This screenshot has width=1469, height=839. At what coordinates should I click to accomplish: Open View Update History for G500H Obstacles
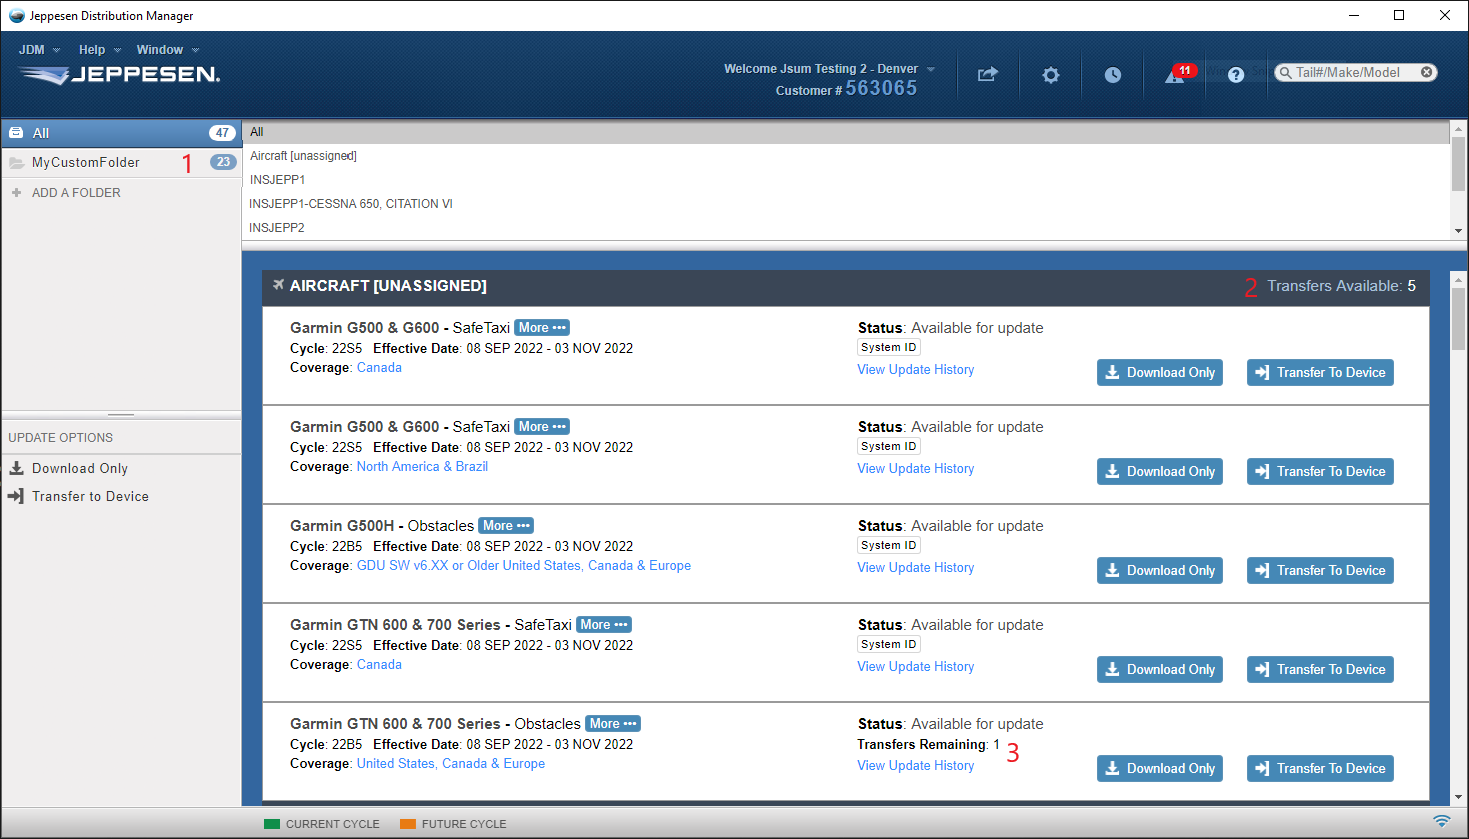(915, 568)
